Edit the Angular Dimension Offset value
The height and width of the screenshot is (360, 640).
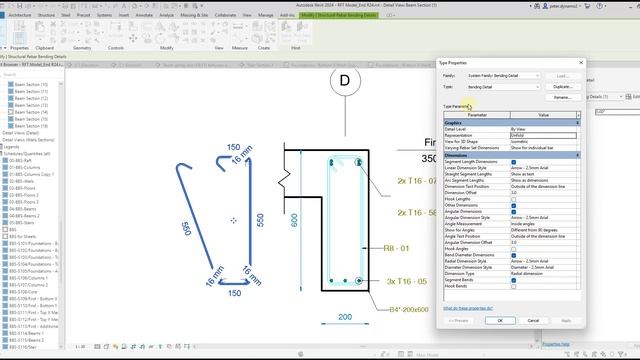pyautogui.click(x=543, y=242)
